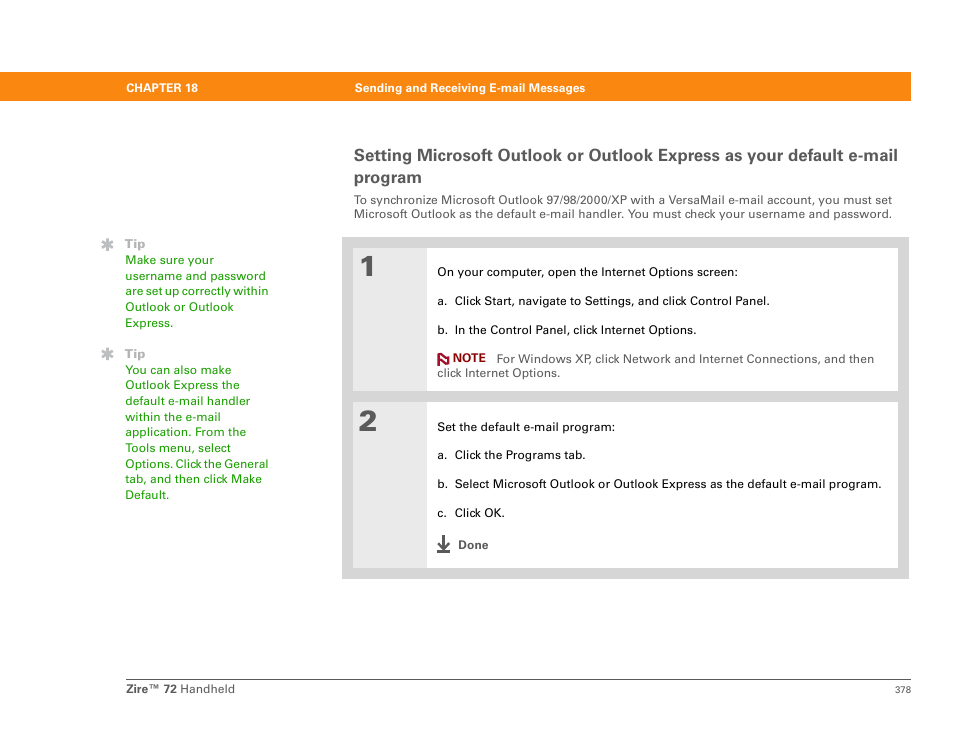Click the "Done" label in step 2
This screenshot has width=954, height=738.
(473, 545)
